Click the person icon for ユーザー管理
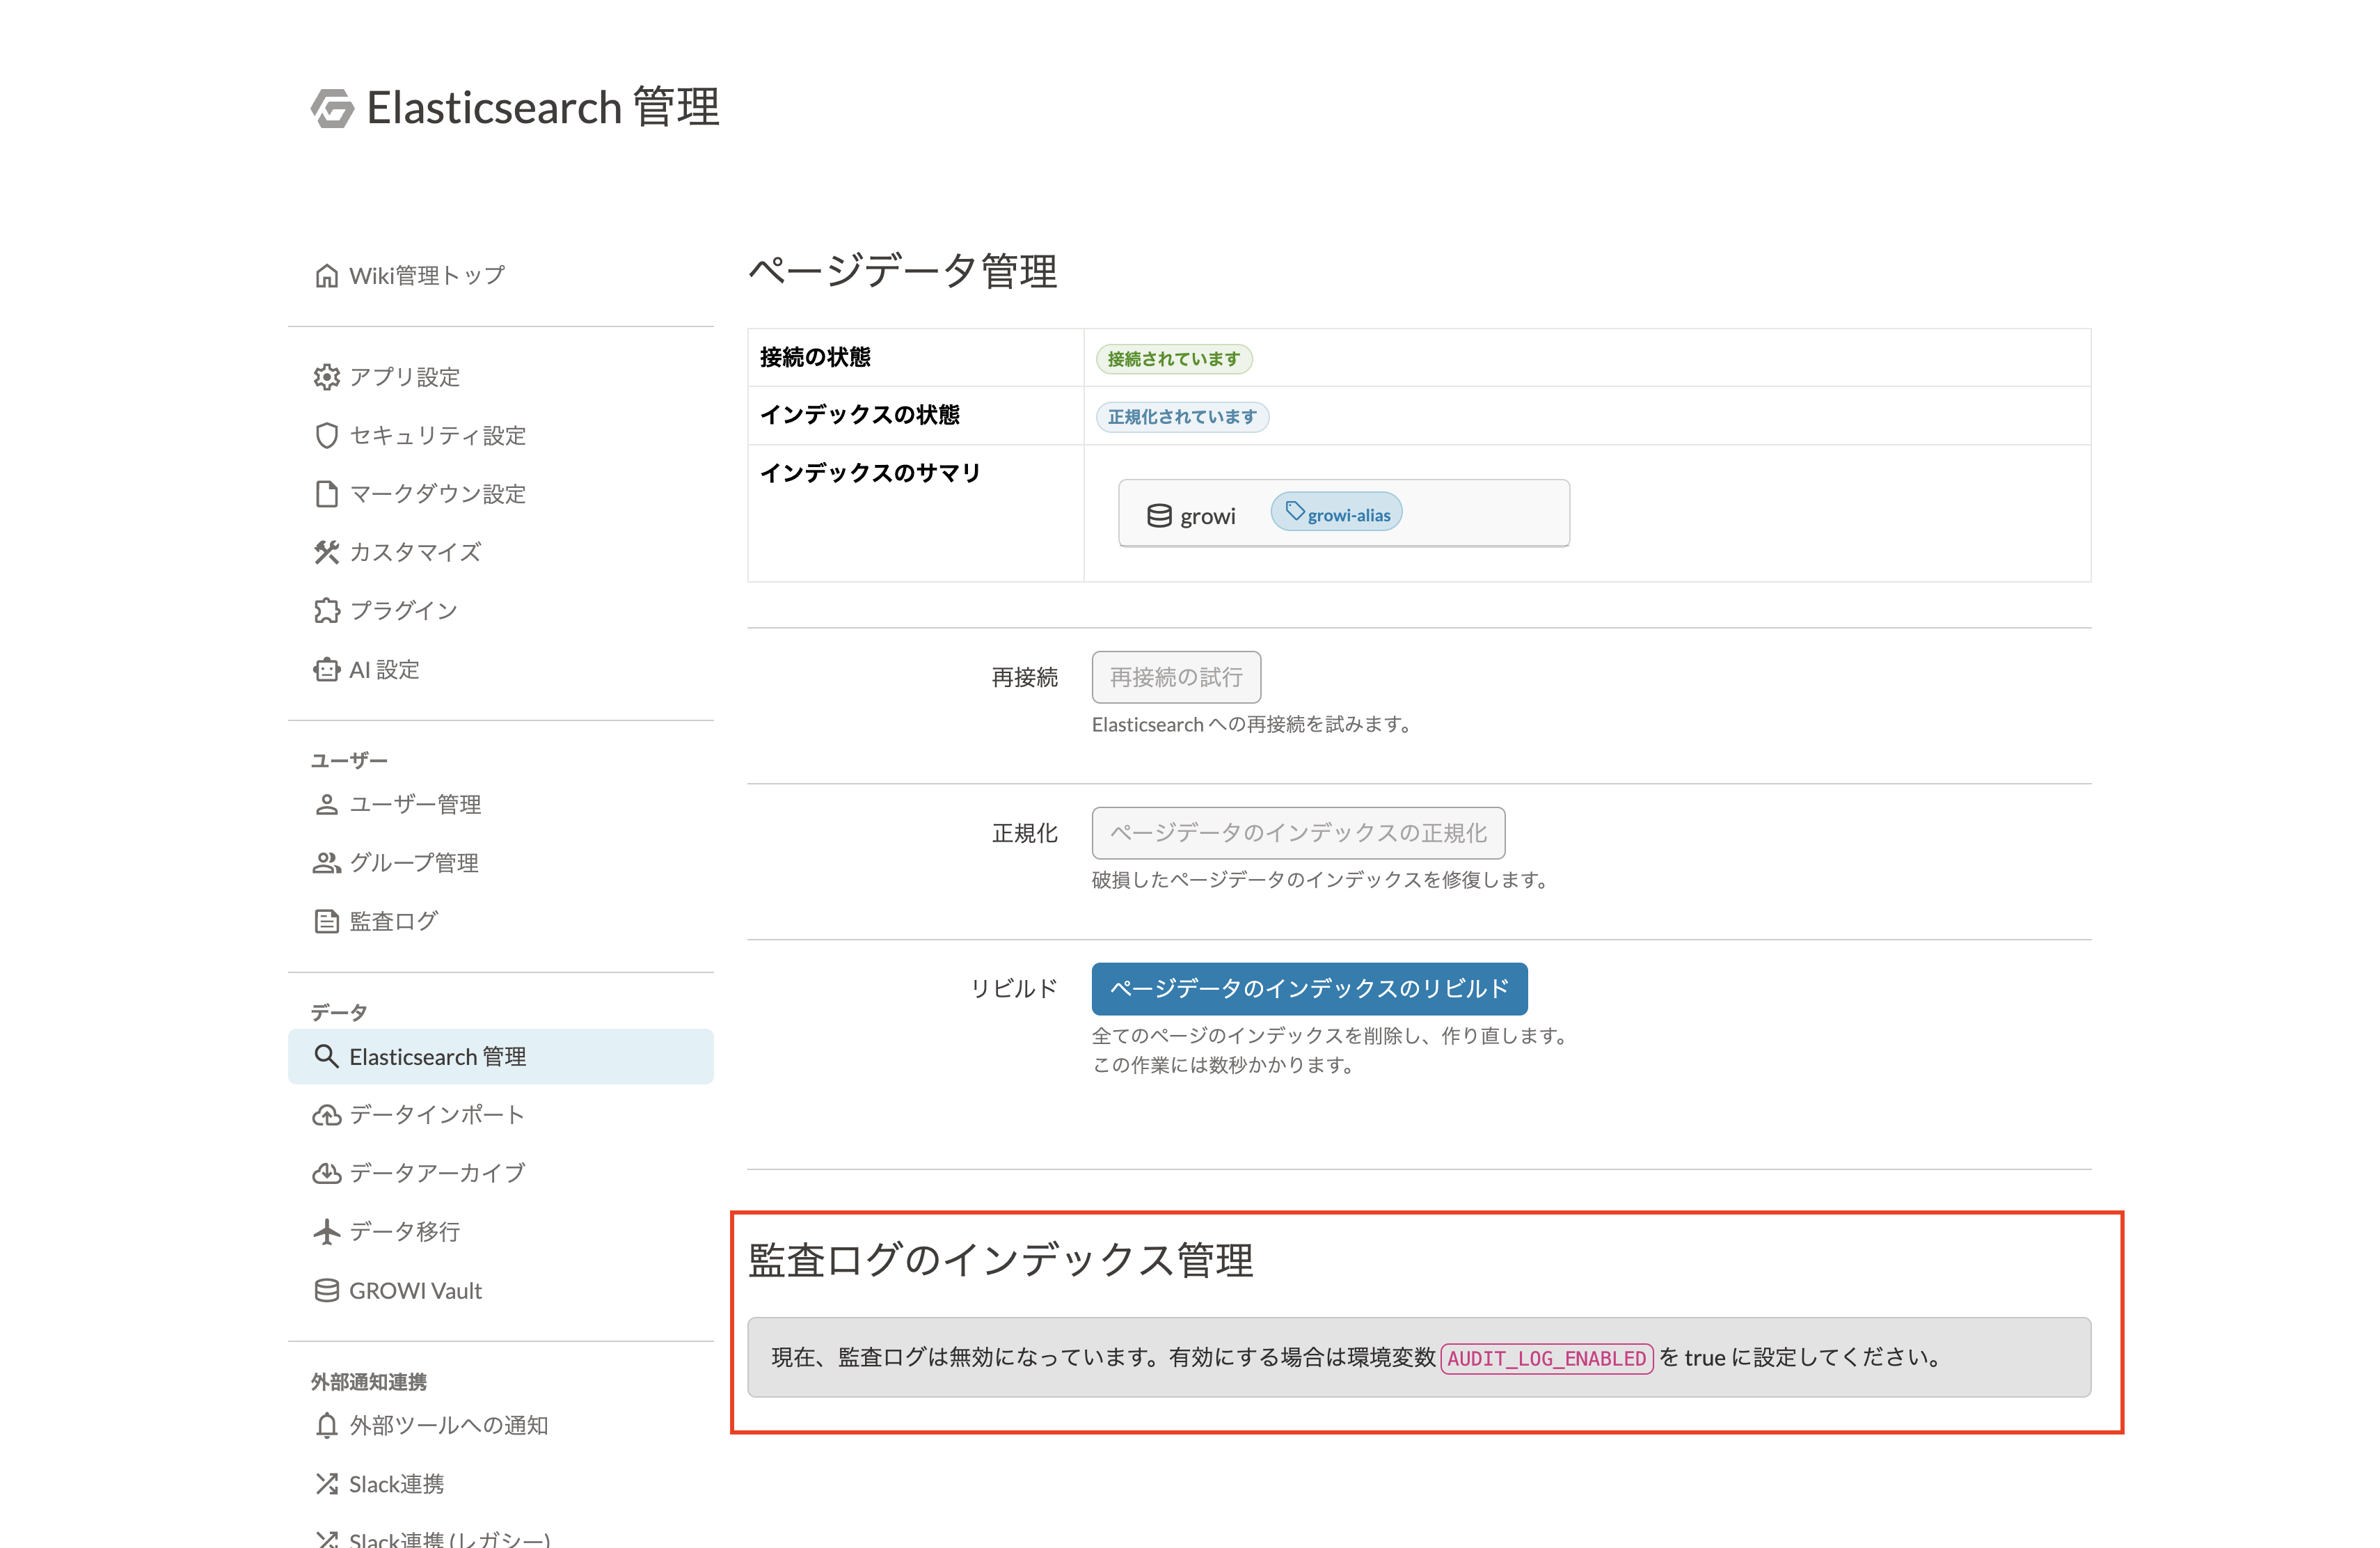 tap(326, 804)
